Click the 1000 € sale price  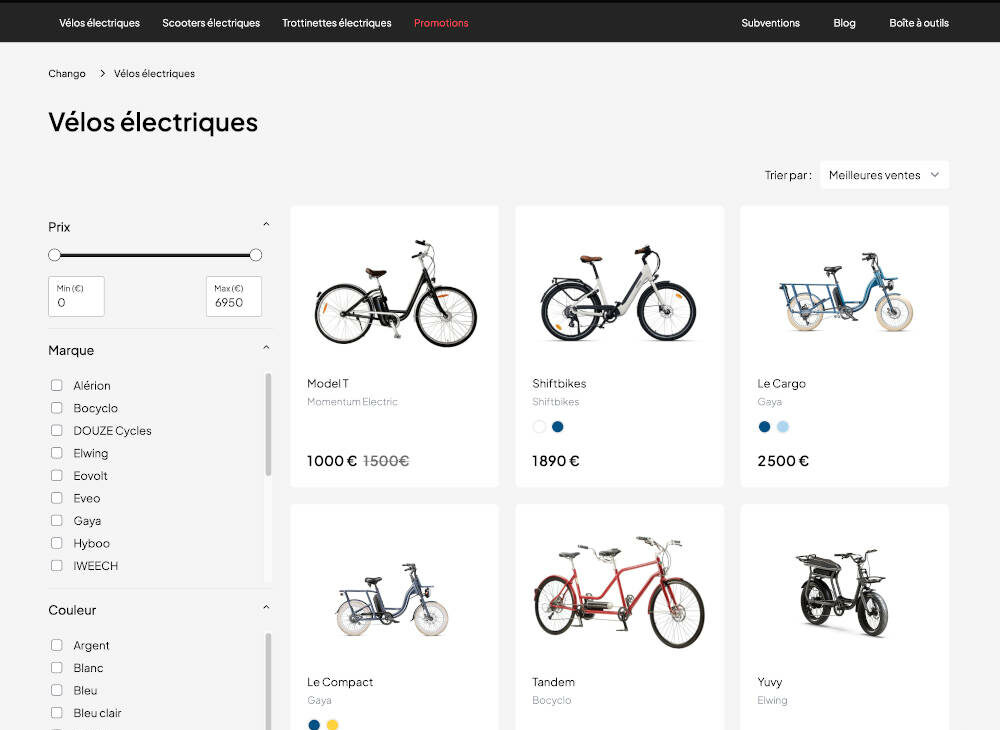pyautogui.click(x=332, y=461)
